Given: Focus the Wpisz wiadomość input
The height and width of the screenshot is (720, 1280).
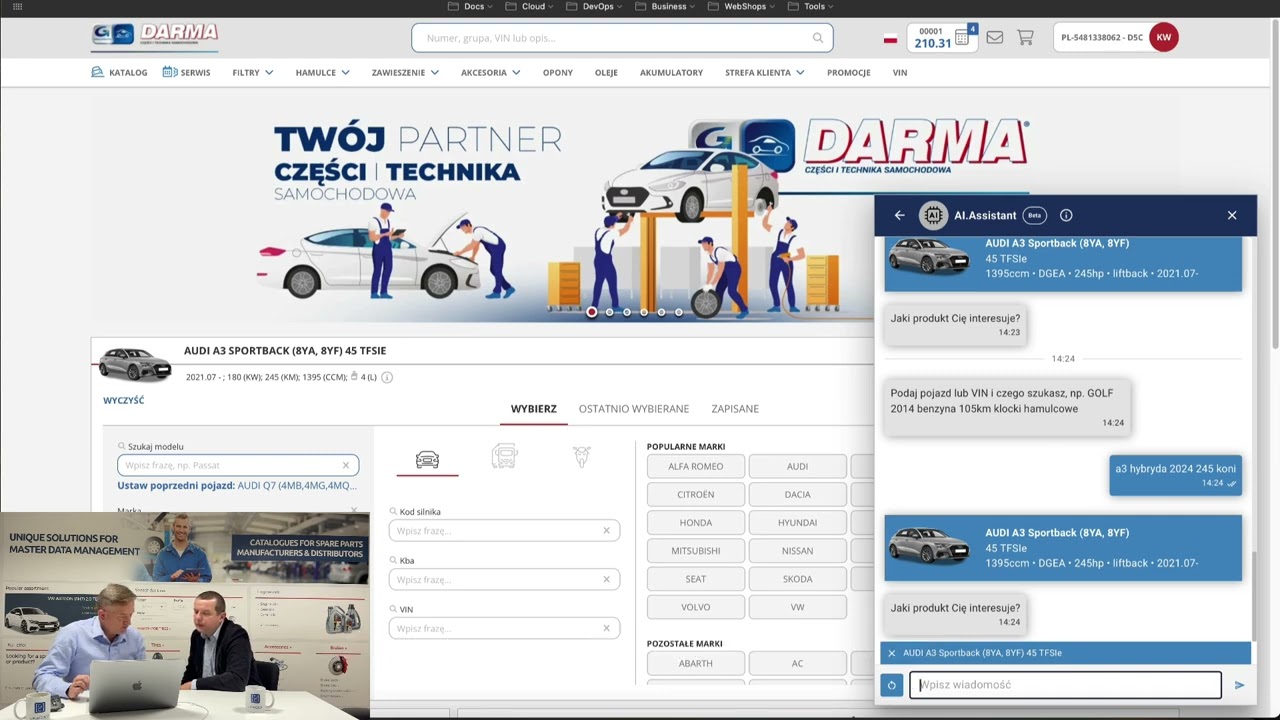Looking at the screenshot, I should pyautogui.click(x=1065, y=685).
